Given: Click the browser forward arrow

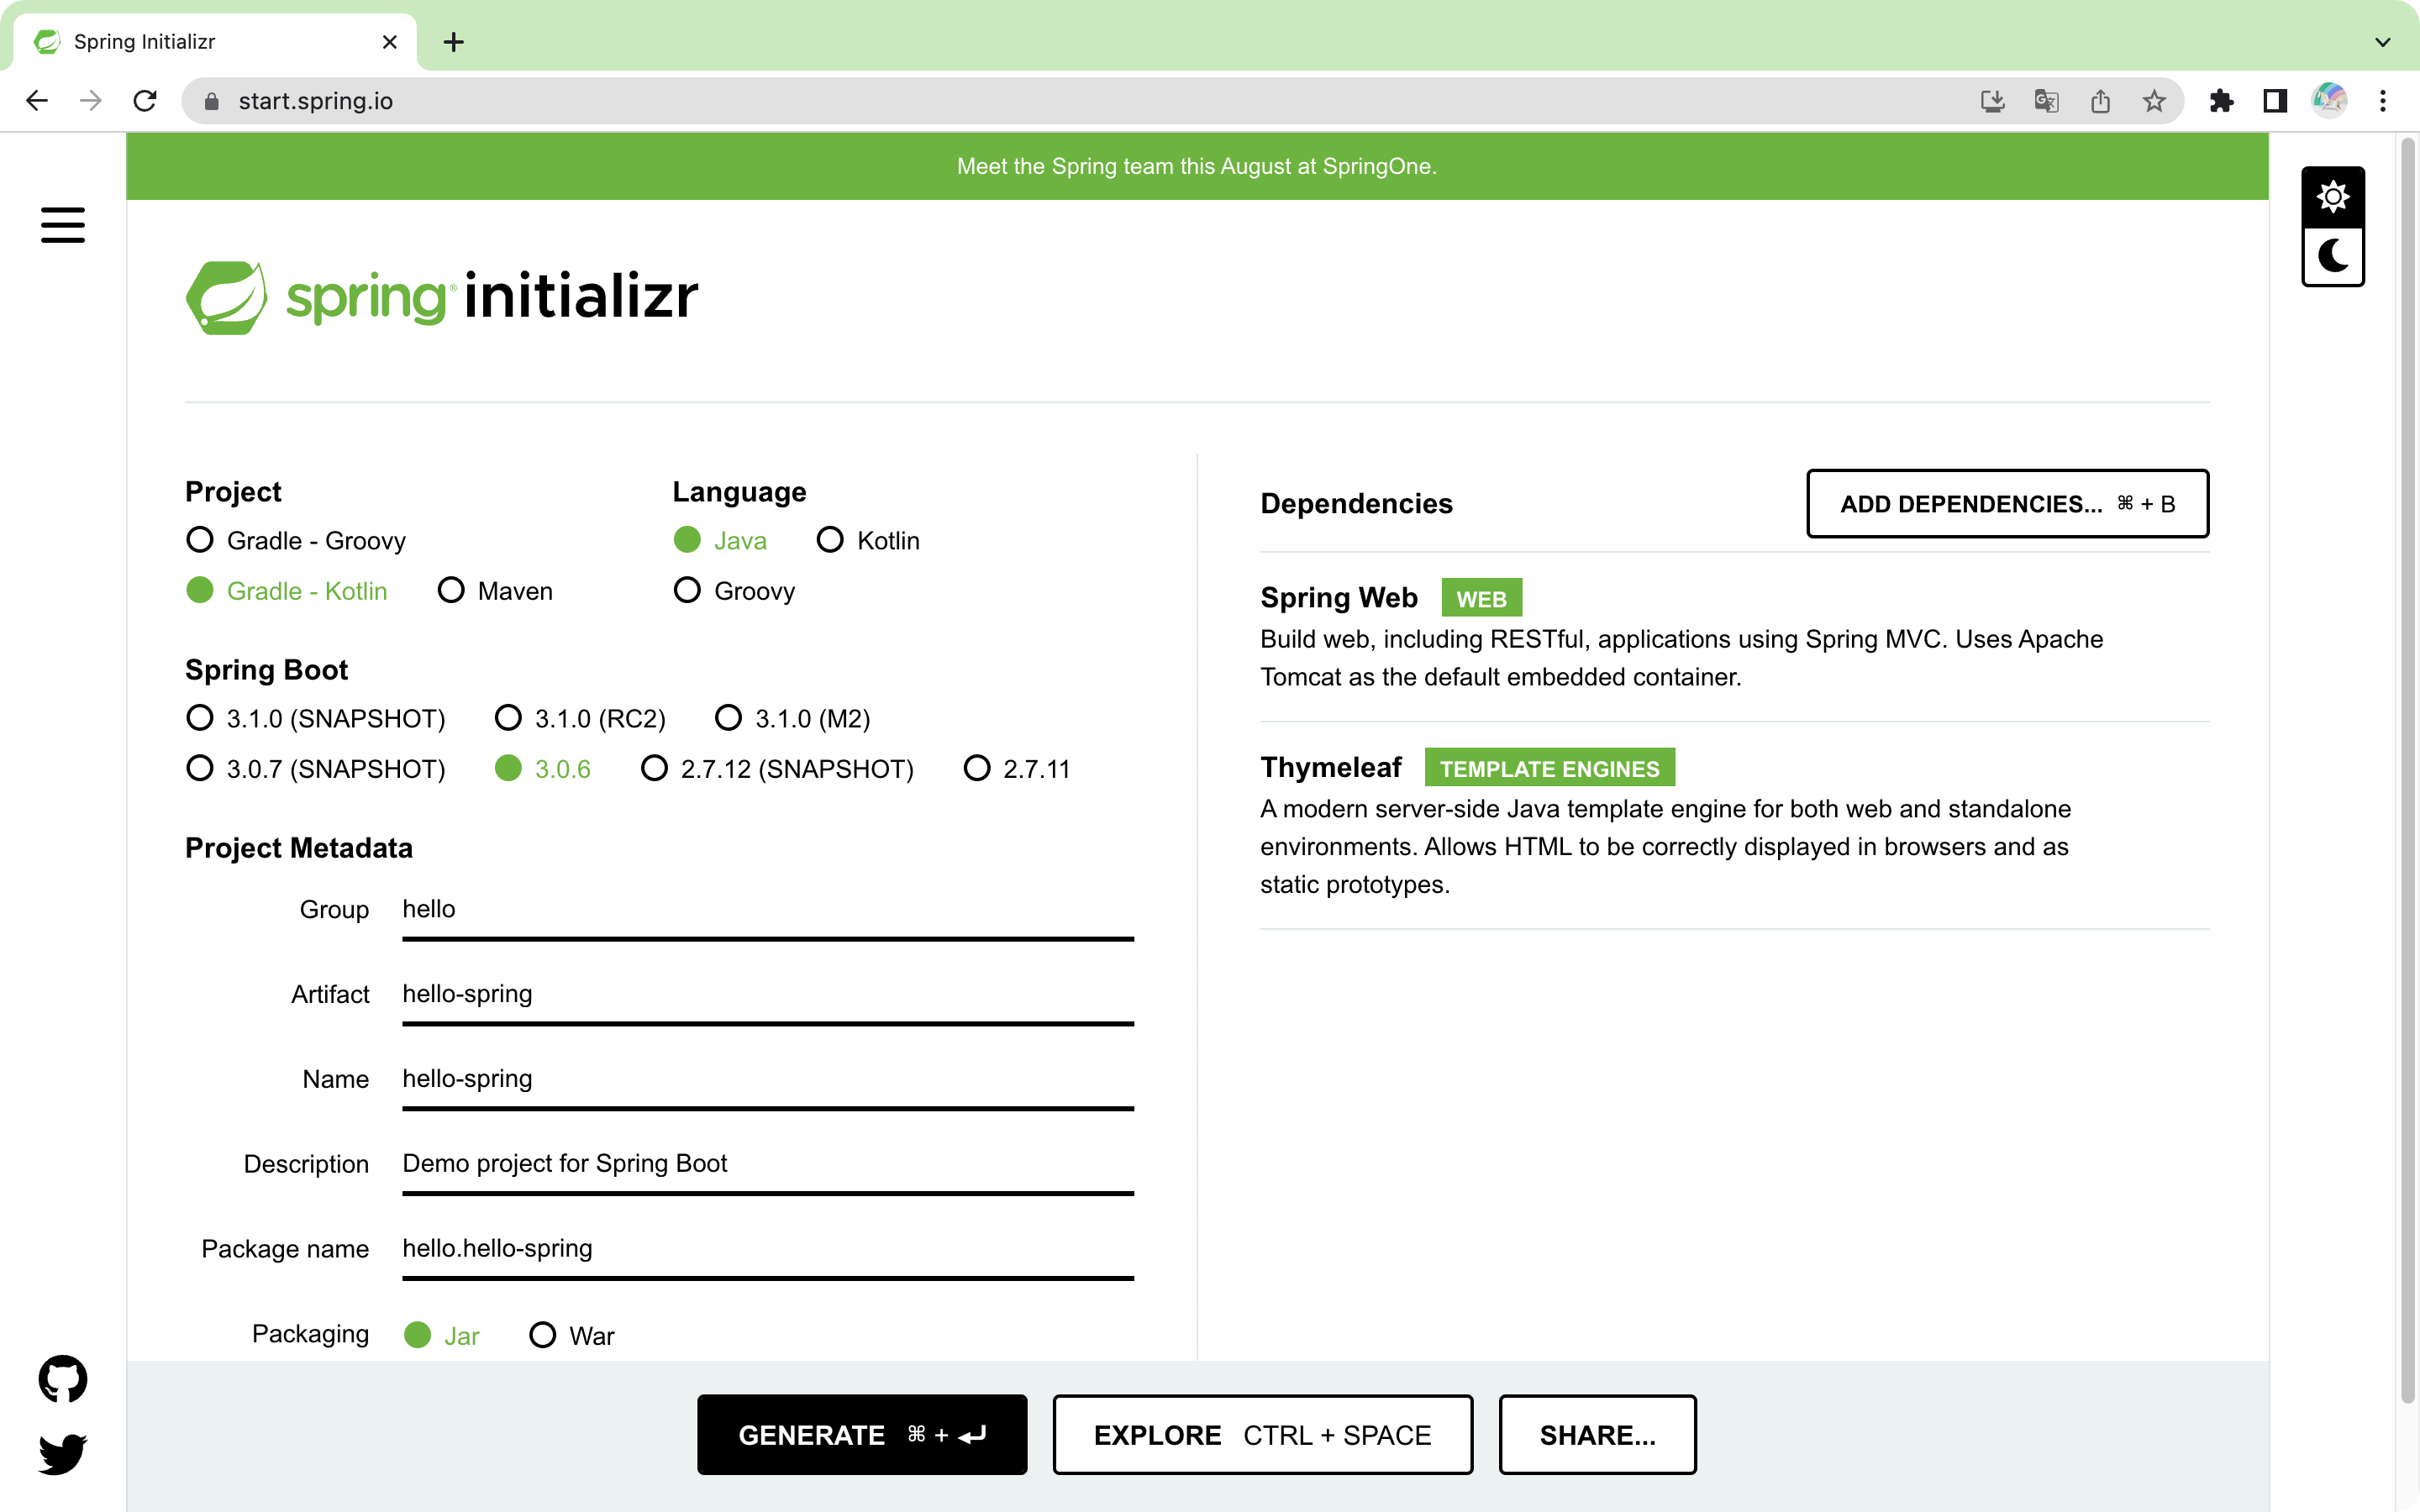Looking at the screenshot, I should click(x=91, y=101).
